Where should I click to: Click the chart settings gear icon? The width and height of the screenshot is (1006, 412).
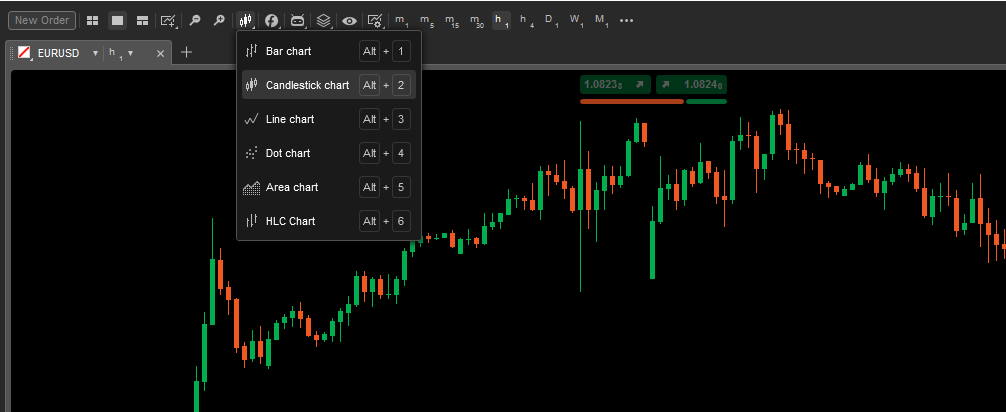(x=375, y=20)
